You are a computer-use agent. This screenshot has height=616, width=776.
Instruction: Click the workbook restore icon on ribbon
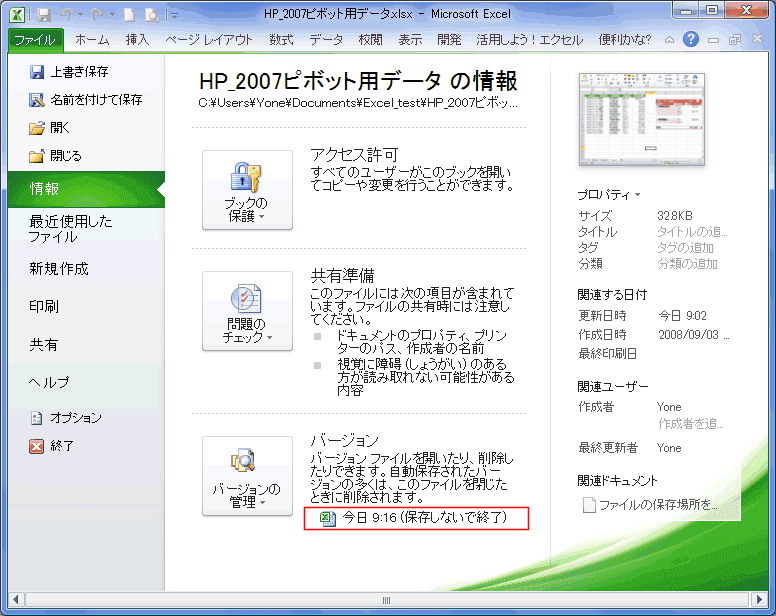click(735, 40)
